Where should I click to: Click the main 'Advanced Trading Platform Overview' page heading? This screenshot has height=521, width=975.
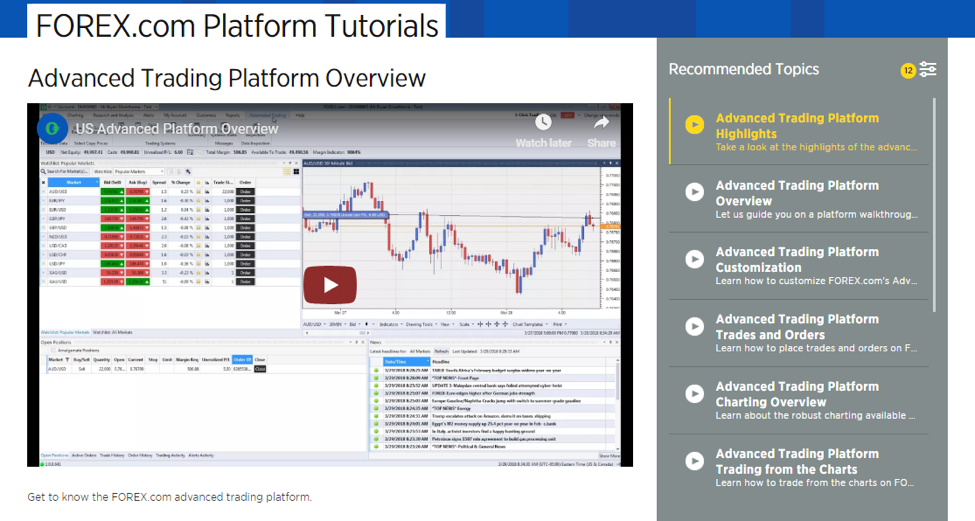pos(227,78)
